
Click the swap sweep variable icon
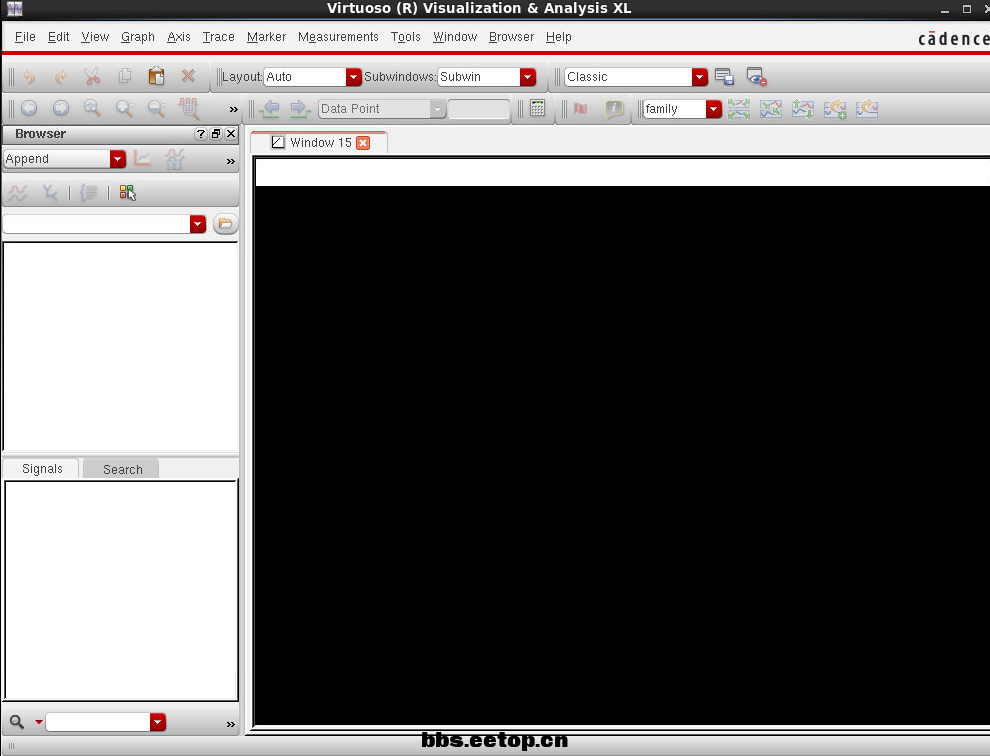tap(802, 109)
